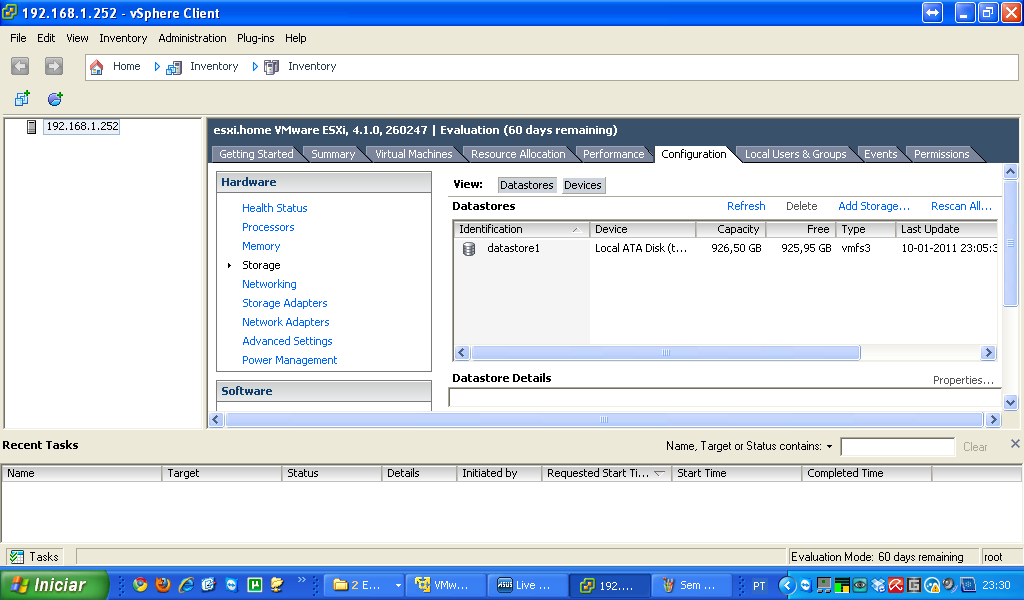Image resolution: width=1024 pixels, height=600 pixels.
Task: Select the datastore1 disk icon
Action: click(468, 248)
